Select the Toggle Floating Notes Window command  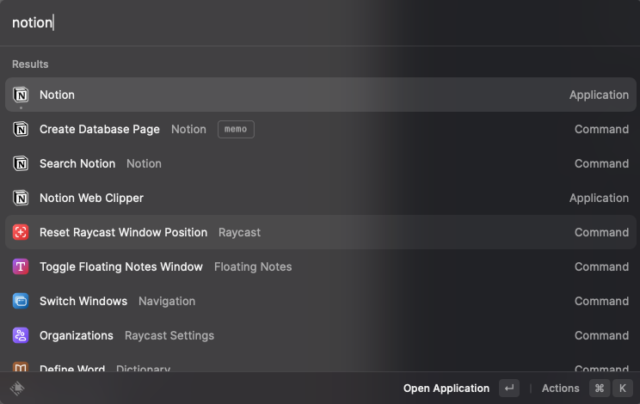(320, 266)
